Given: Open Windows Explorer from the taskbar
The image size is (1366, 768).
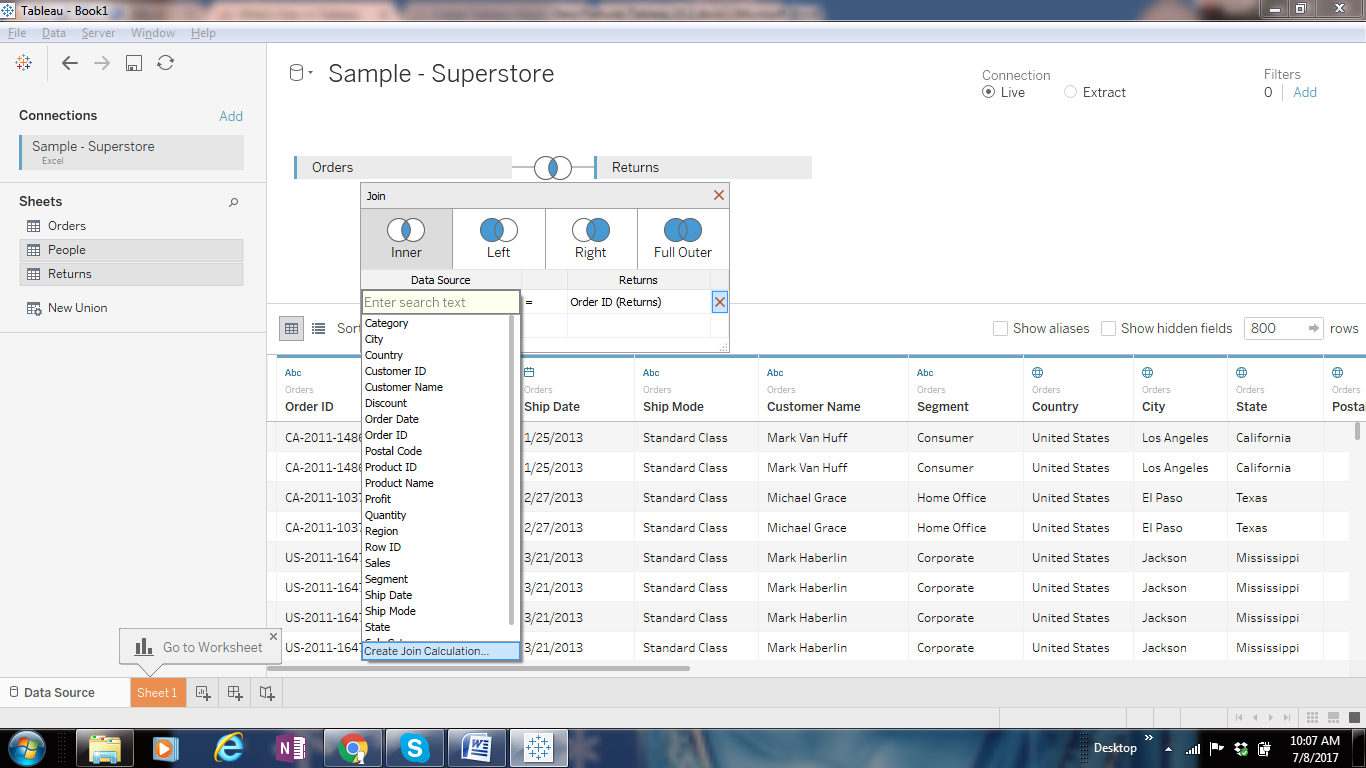Looking at the screenshot, I should coord(105,747).
